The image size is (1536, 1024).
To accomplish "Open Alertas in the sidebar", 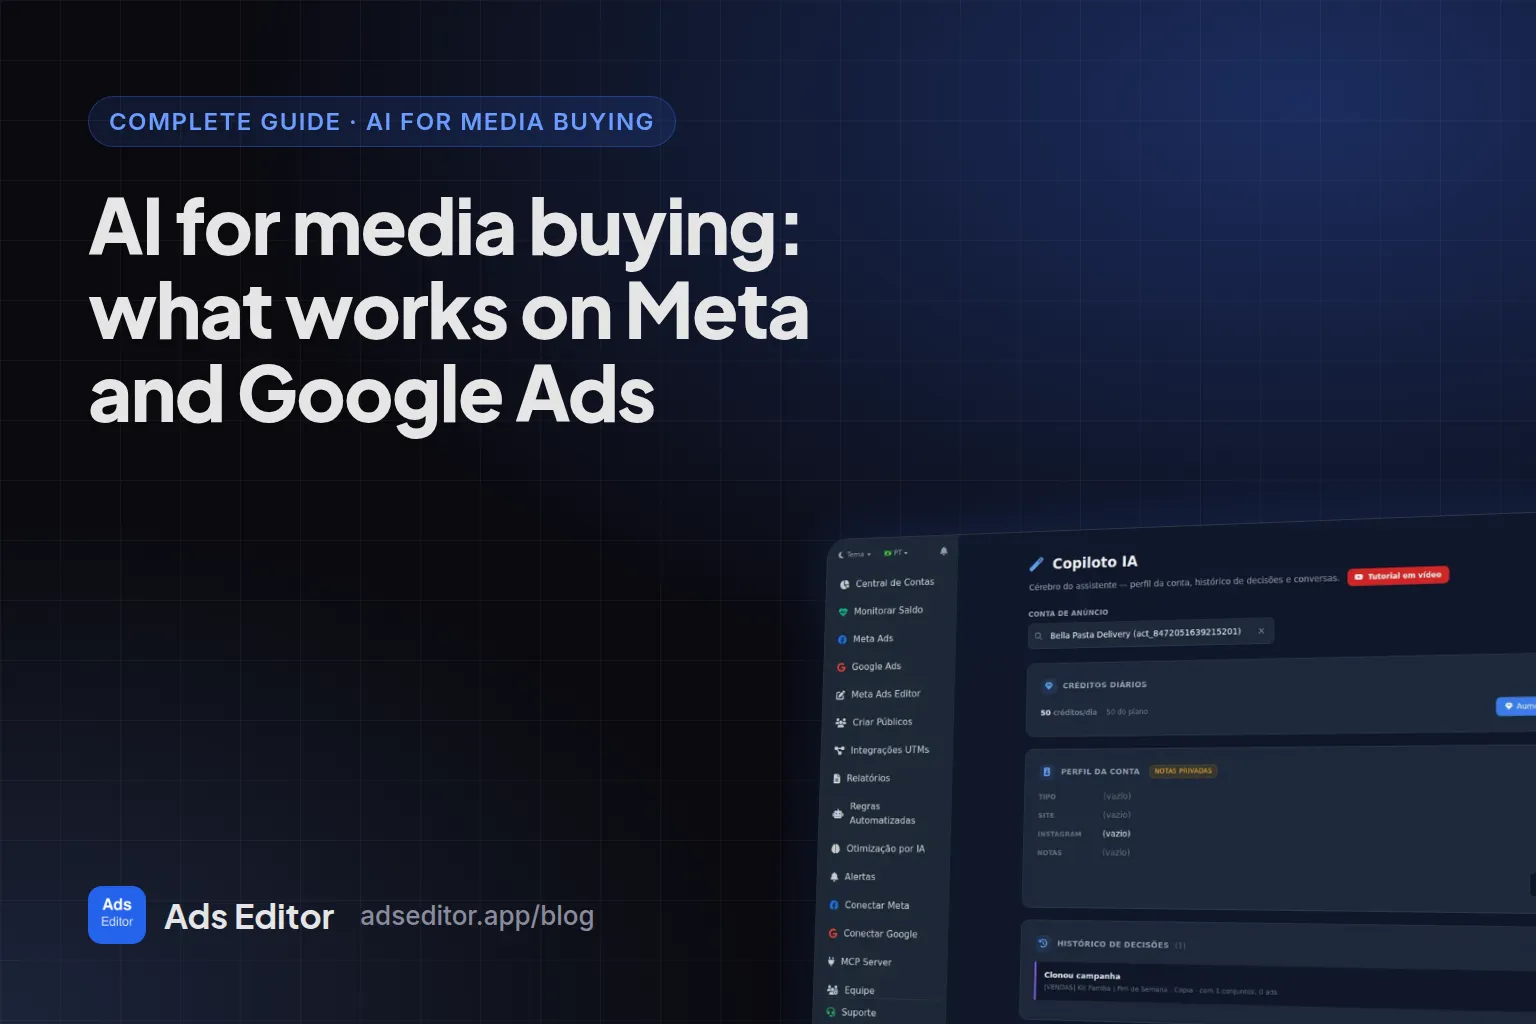I will 852,877.
